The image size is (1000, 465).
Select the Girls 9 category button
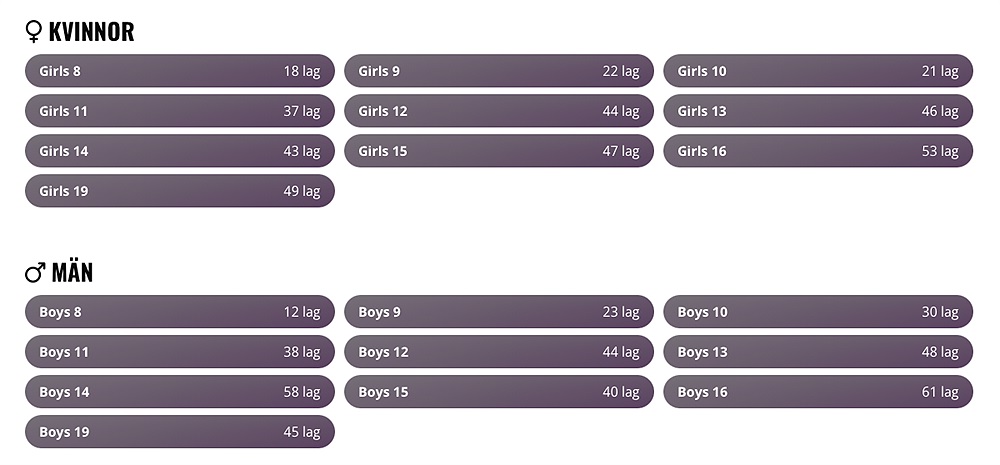pos(498,71)
